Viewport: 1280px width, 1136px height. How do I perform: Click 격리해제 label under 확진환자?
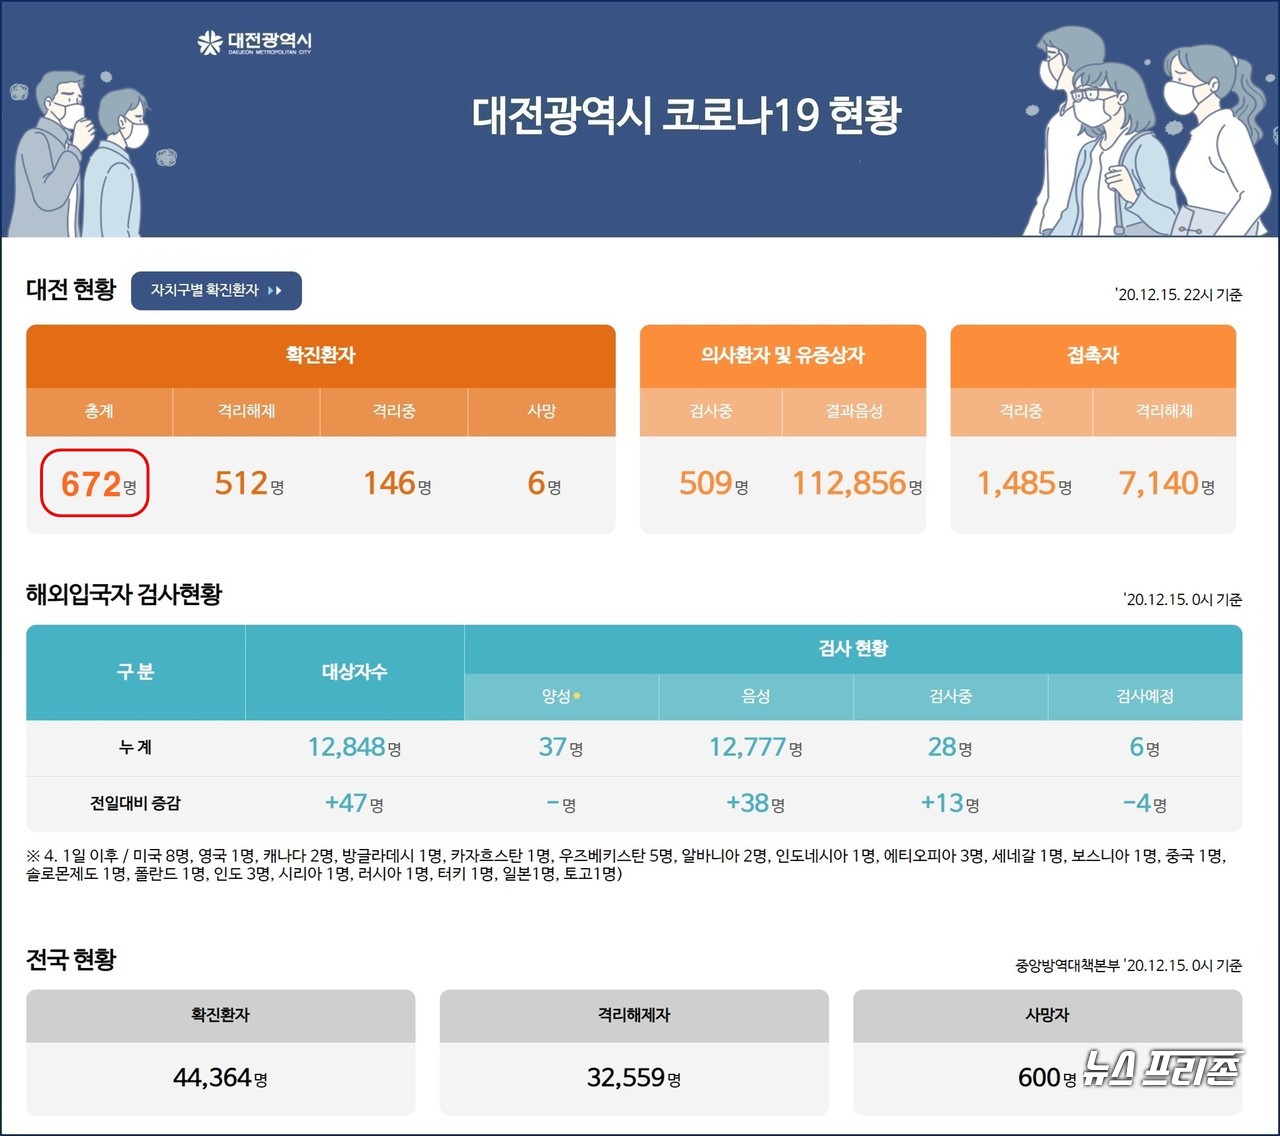pos(247,411)
